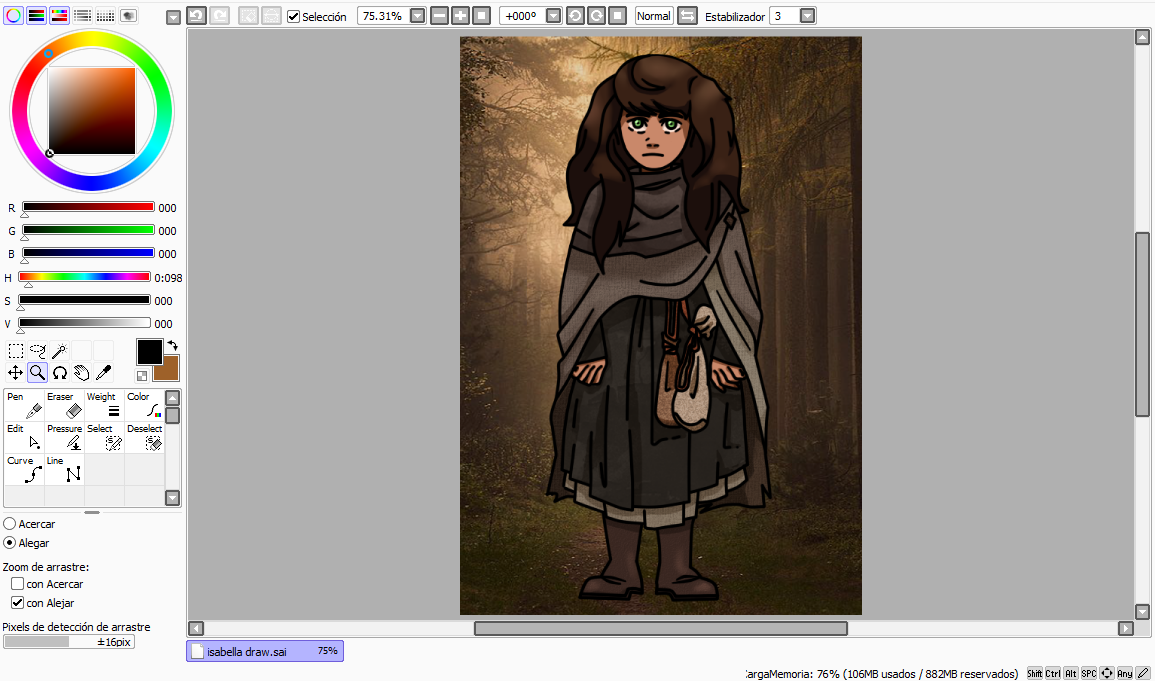The height and width of the screenshot is (681, 1155).
Task: Select the Acercar radio button
Action: click(x=10, y=524)
